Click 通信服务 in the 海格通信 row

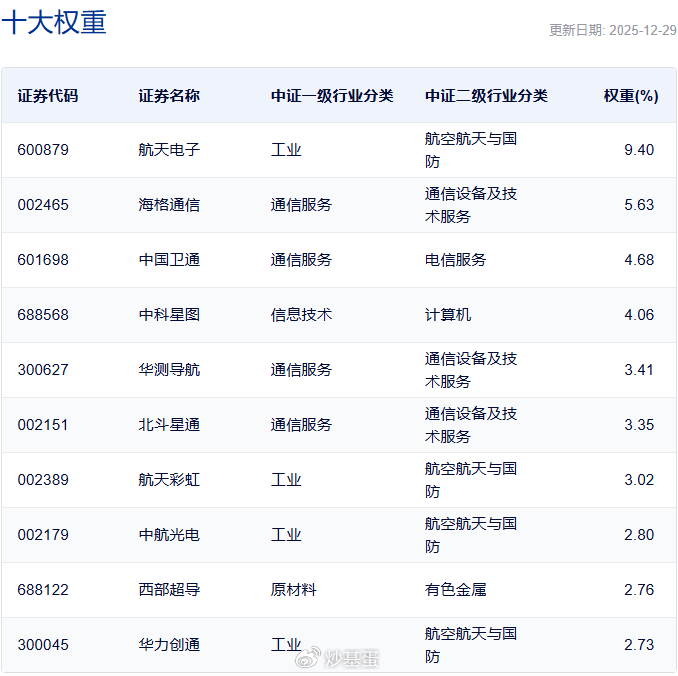(301, 205)
